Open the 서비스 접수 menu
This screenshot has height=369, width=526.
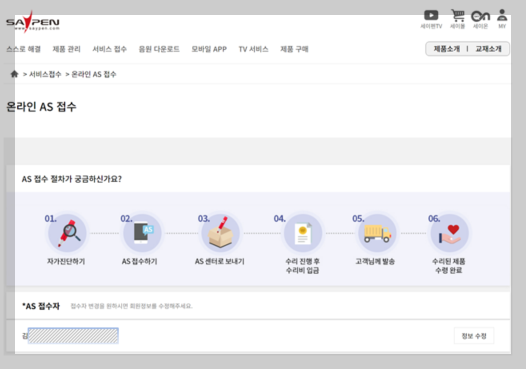109,49
